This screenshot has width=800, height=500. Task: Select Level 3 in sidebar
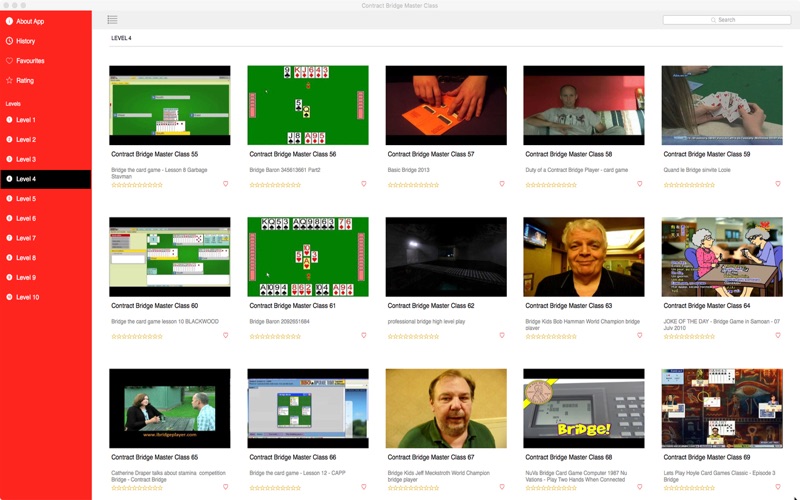click(x=46, y=159)
